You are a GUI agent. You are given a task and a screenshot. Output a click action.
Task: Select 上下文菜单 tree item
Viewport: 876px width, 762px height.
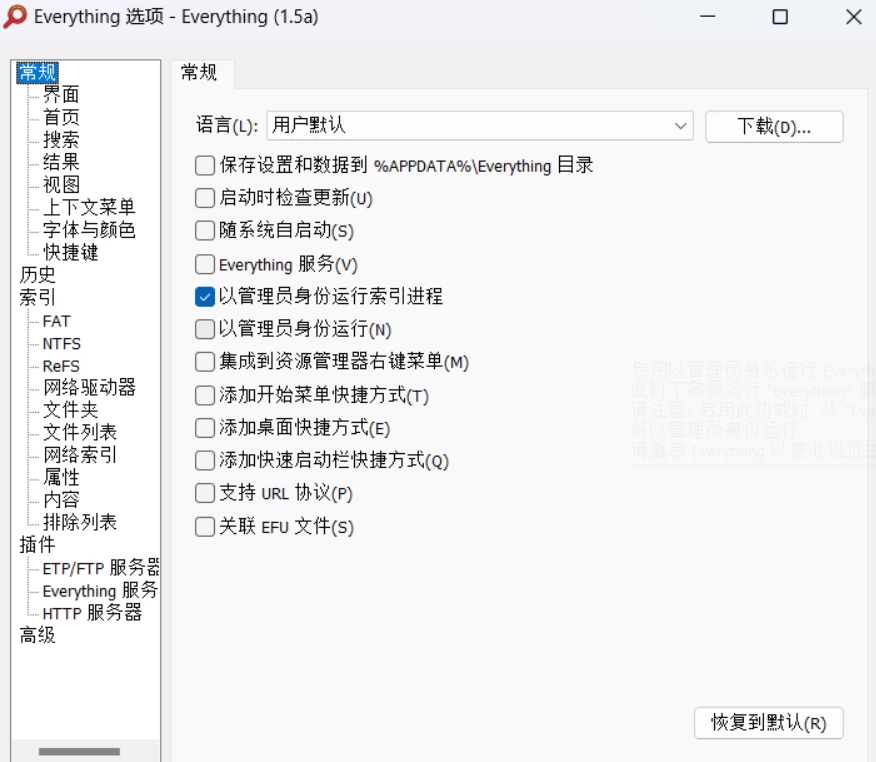tap(89, 207)
